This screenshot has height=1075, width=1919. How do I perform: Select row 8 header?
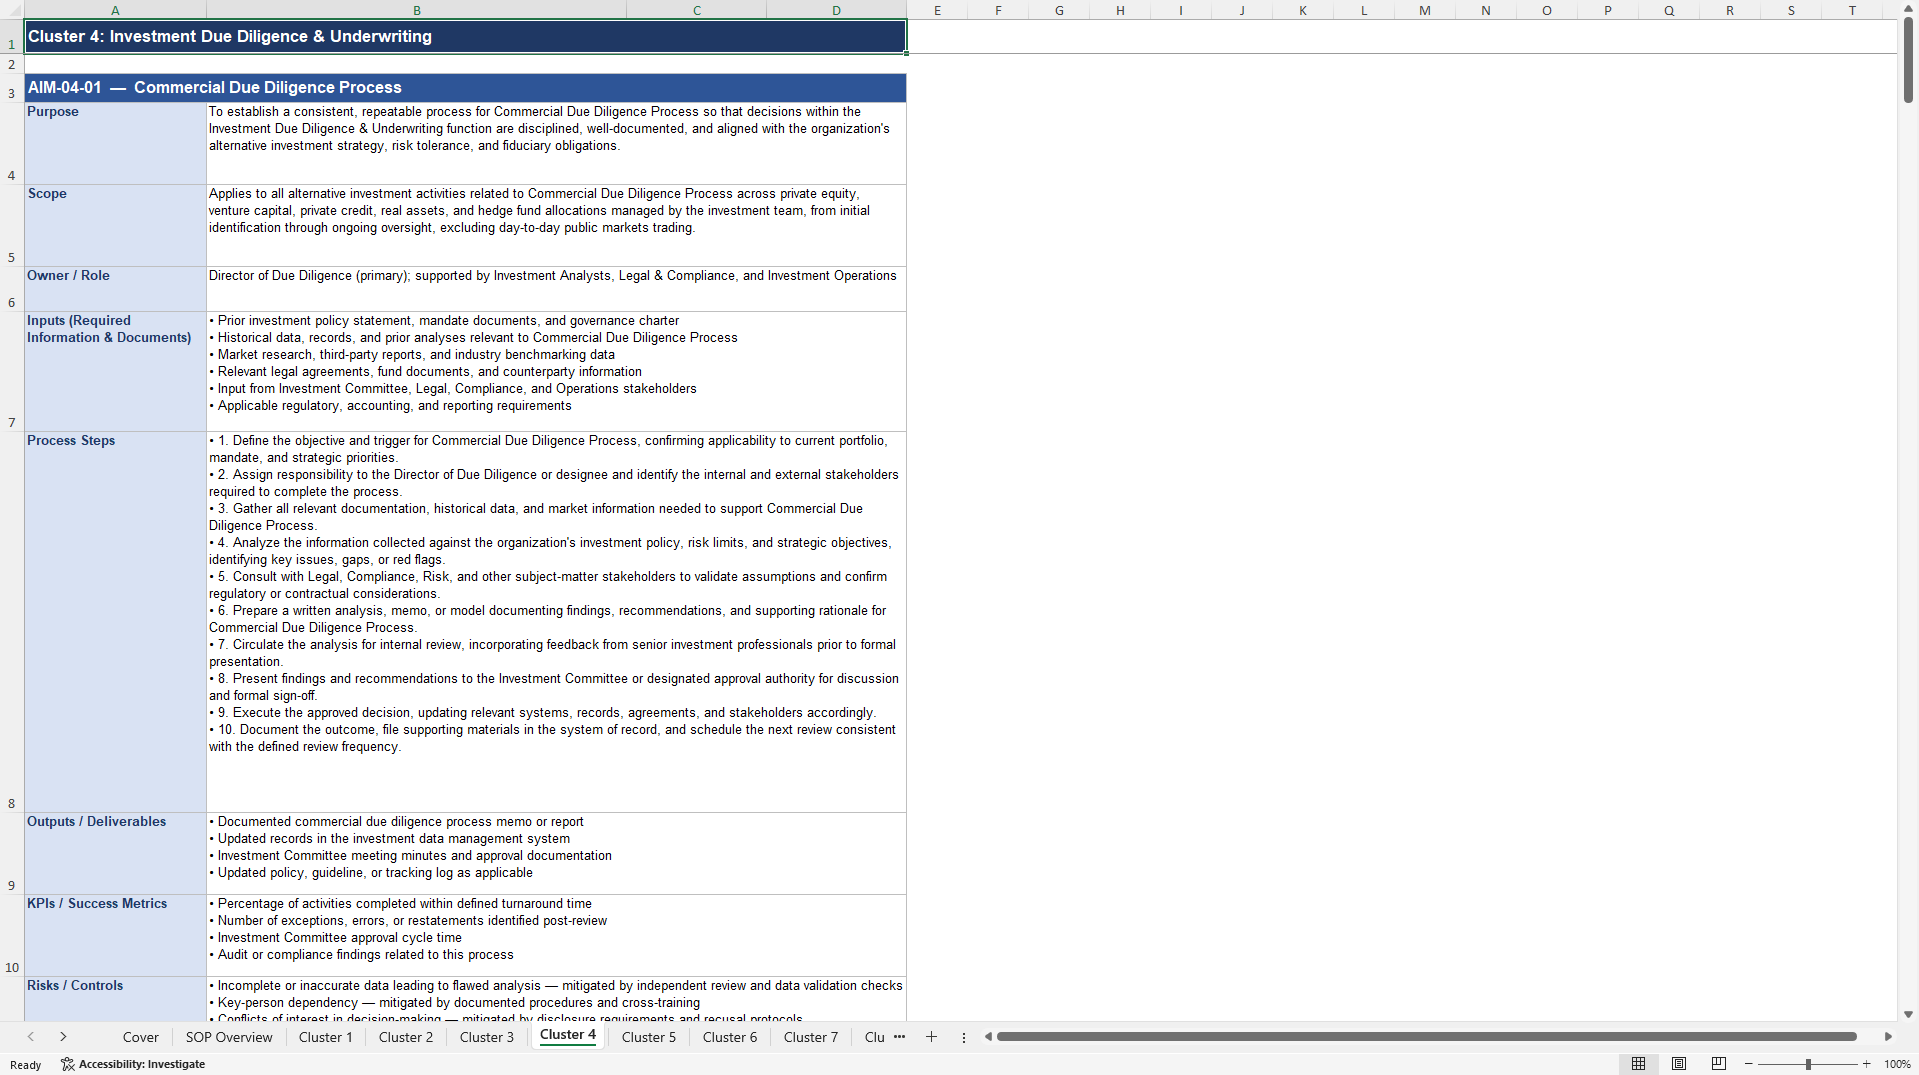click(x=12, y=622)
